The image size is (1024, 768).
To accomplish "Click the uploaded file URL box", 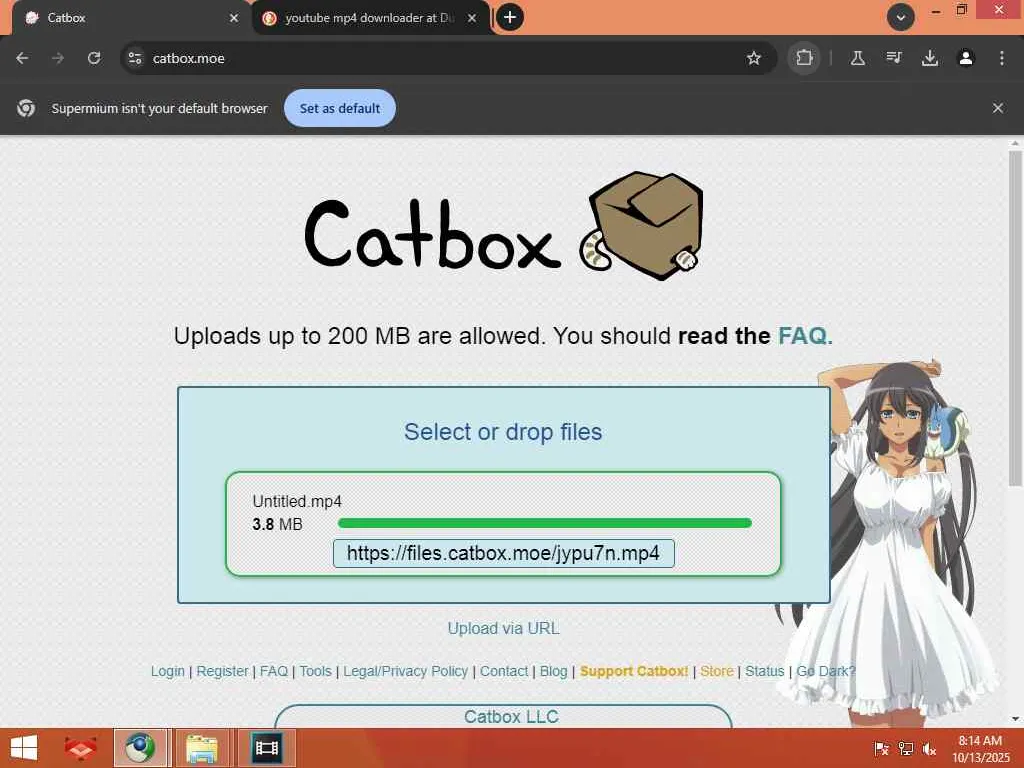I will (x=504, y=553).
